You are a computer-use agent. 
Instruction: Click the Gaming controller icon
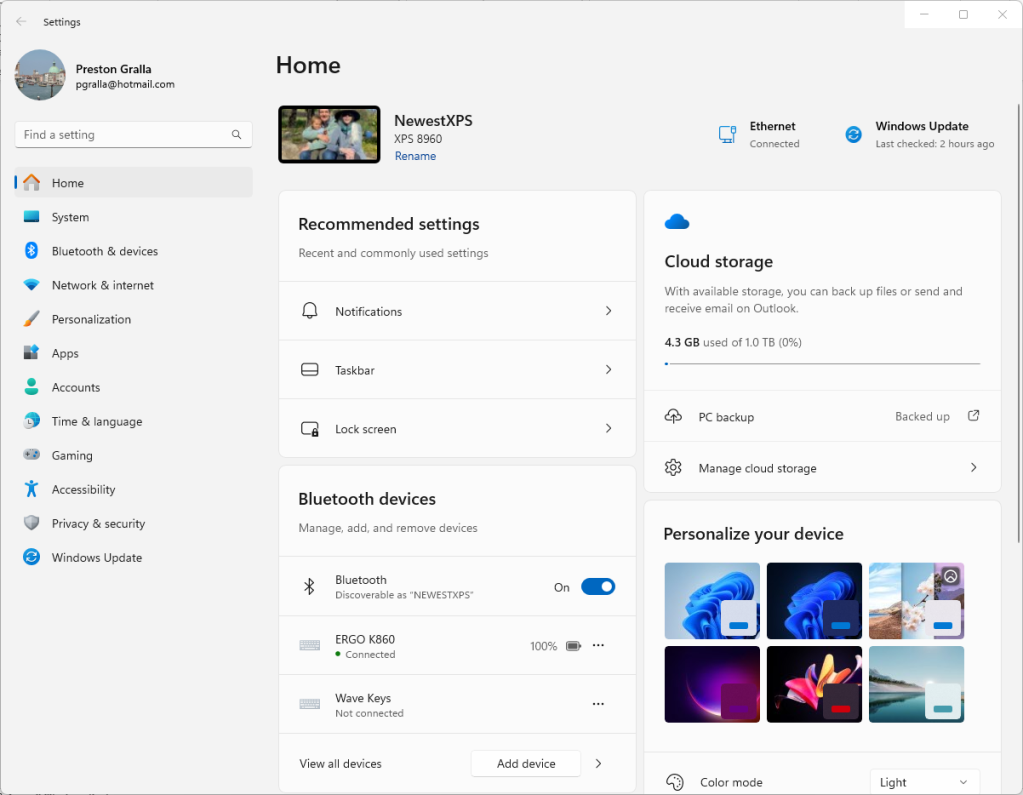tap(31, 455)
